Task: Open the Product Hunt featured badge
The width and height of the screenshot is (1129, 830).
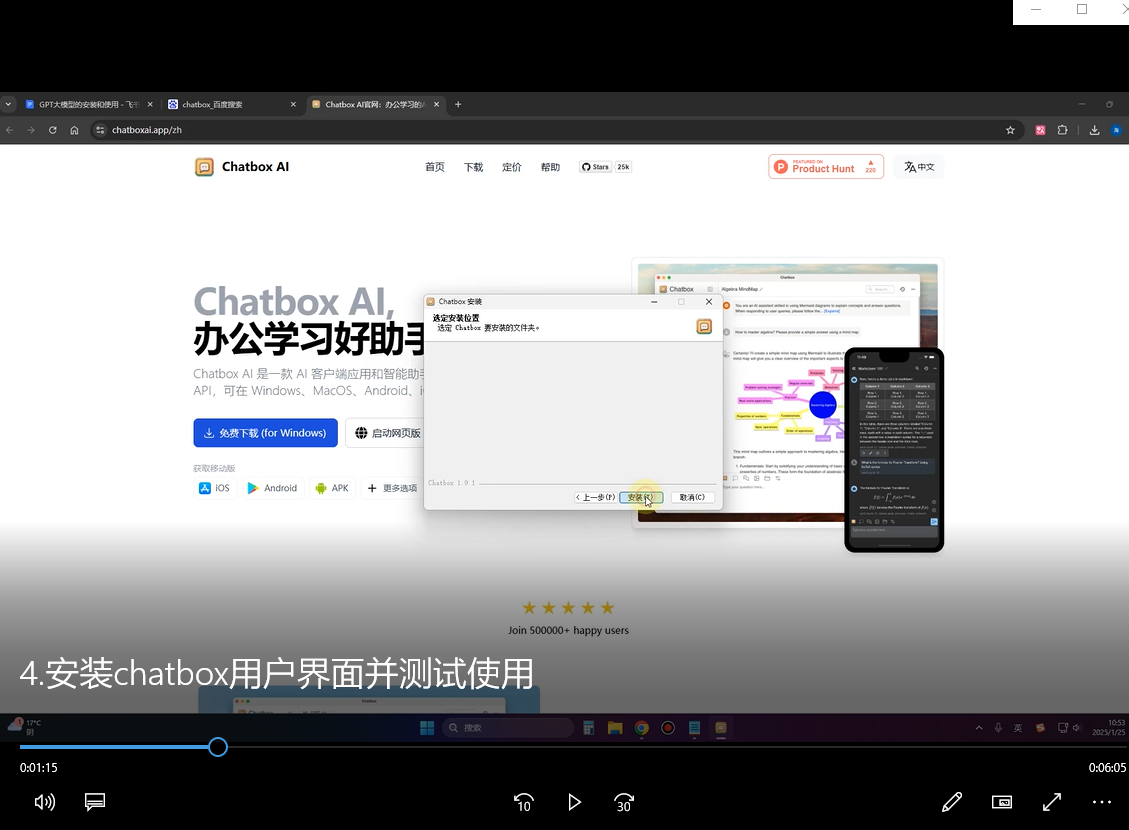Action: (826, 167)
